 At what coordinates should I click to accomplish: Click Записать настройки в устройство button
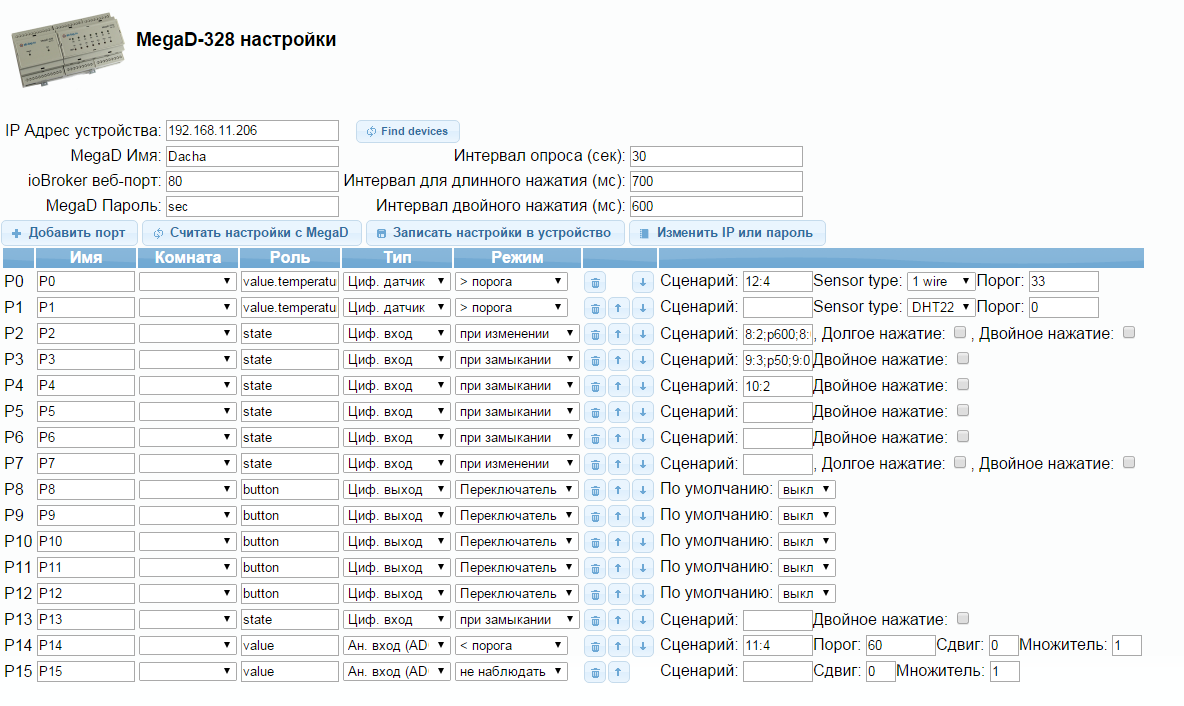tap(495, 233)
